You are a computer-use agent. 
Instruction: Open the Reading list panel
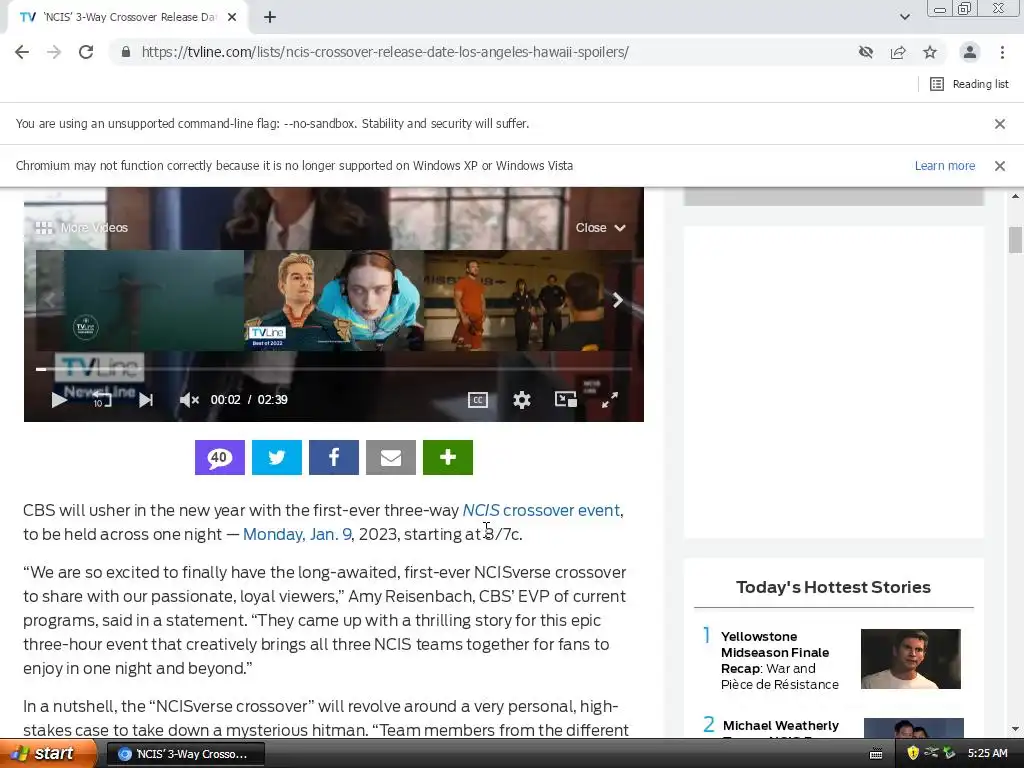click(x=969, y=84)
